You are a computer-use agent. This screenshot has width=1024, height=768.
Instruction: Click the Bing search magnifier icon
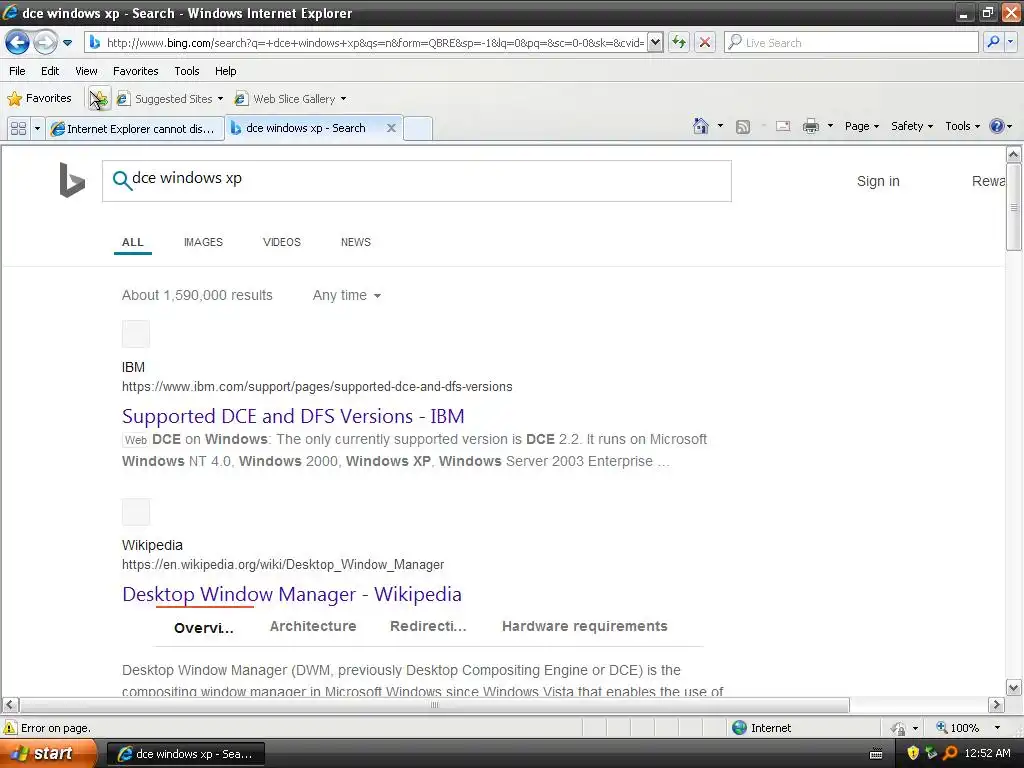click(121, 180)
